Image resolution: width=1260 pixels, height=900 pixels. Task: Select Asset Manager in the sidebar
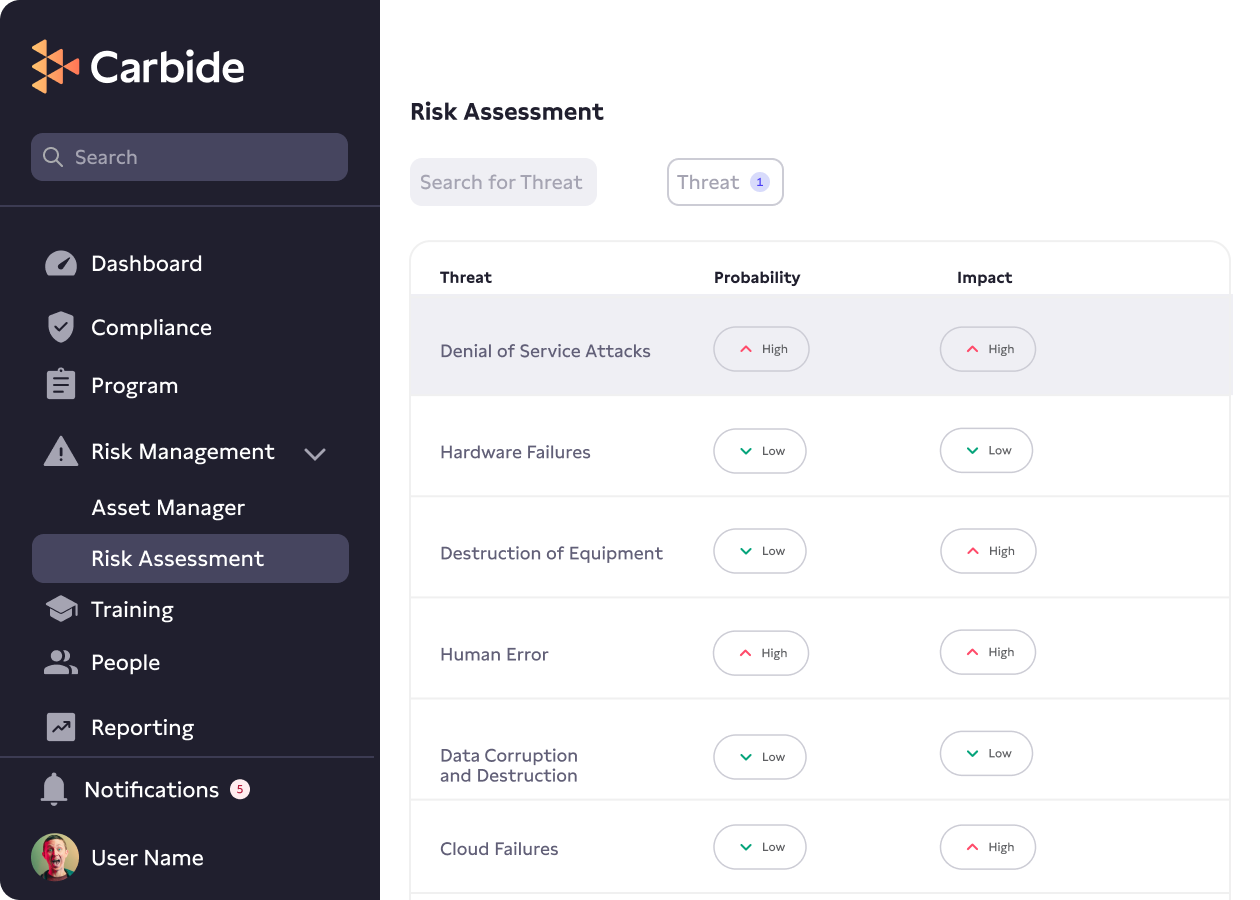(168, 507)
